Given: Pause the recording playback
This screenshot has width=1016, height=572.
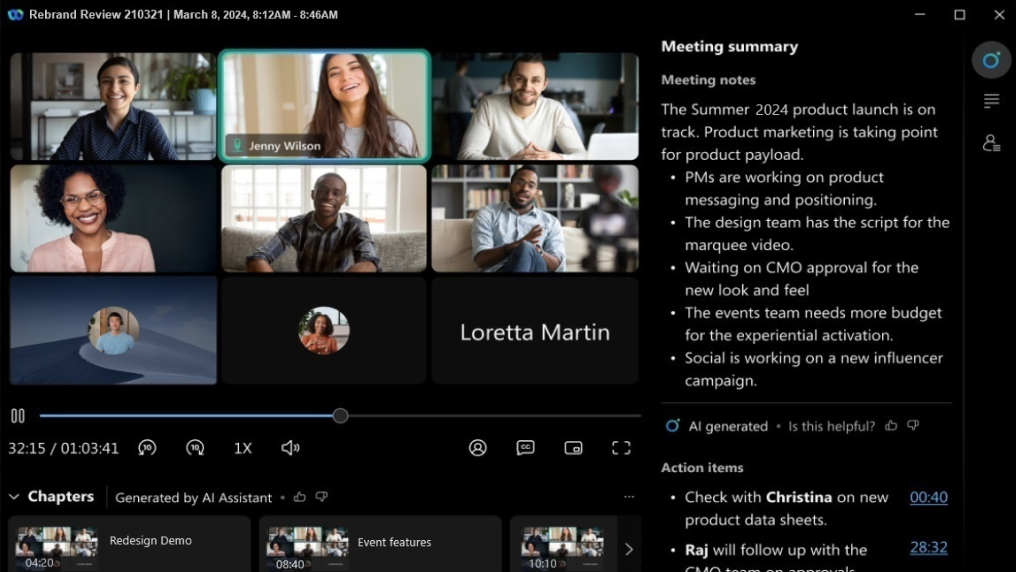Looking at the screenshot, I should pyautogui.click(x=18, y=416).
